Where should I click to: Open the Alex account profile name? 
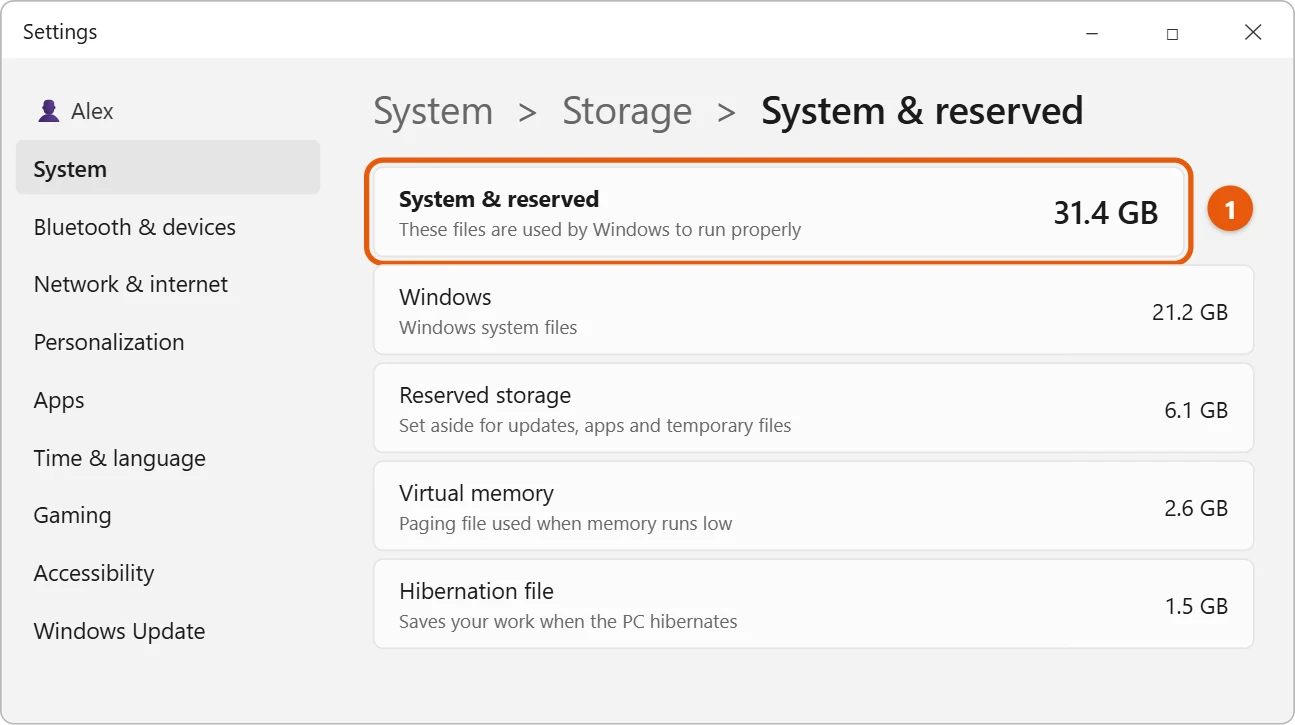tap(92, 111)
